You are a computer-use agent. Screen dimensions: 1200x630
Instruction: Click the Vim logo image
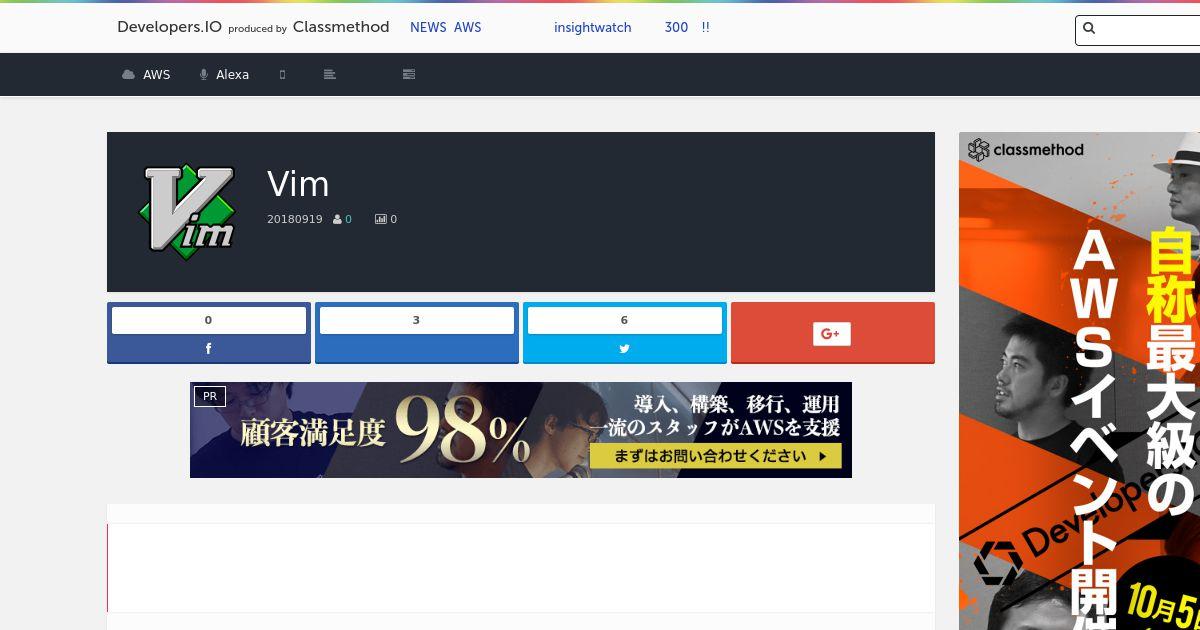(x=187, y=211)
